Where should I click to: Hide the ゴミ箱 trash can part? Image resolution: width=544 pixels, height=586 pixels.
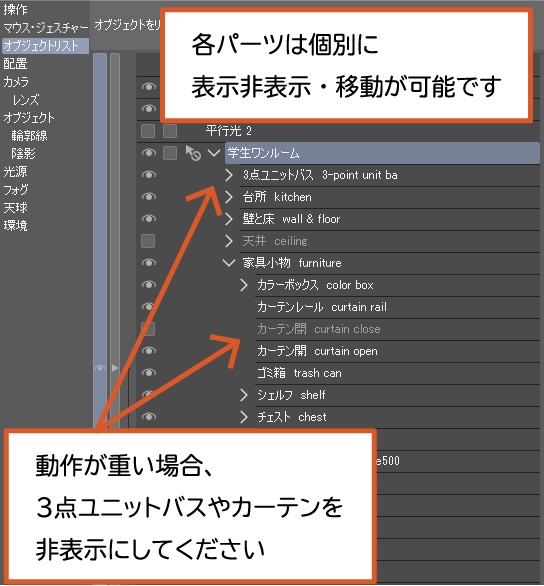coord(149,373)
